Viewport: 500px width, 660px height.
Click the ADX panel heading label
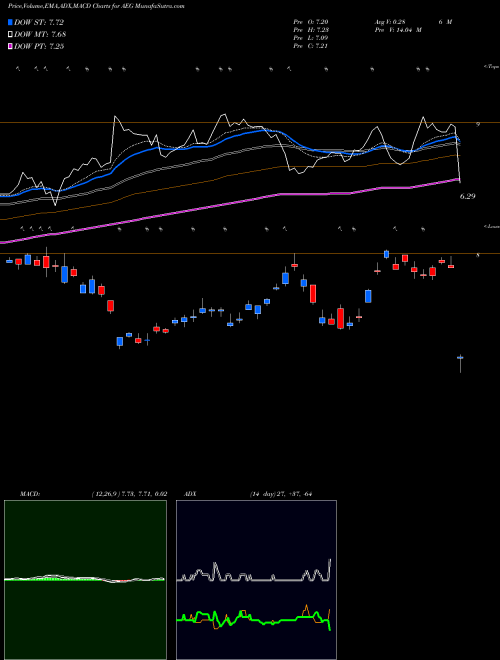191,494
